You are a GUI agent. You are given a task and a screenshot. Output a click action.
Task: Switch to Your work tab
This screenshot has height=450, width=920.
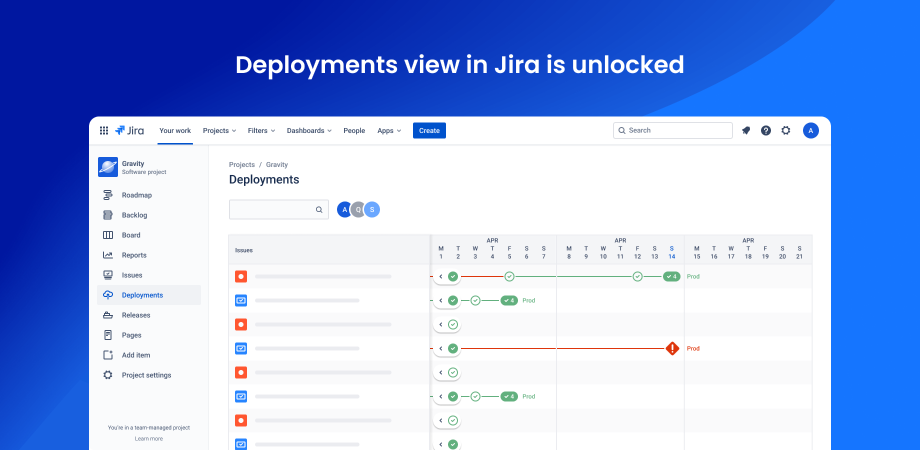[x=175, y=130]
